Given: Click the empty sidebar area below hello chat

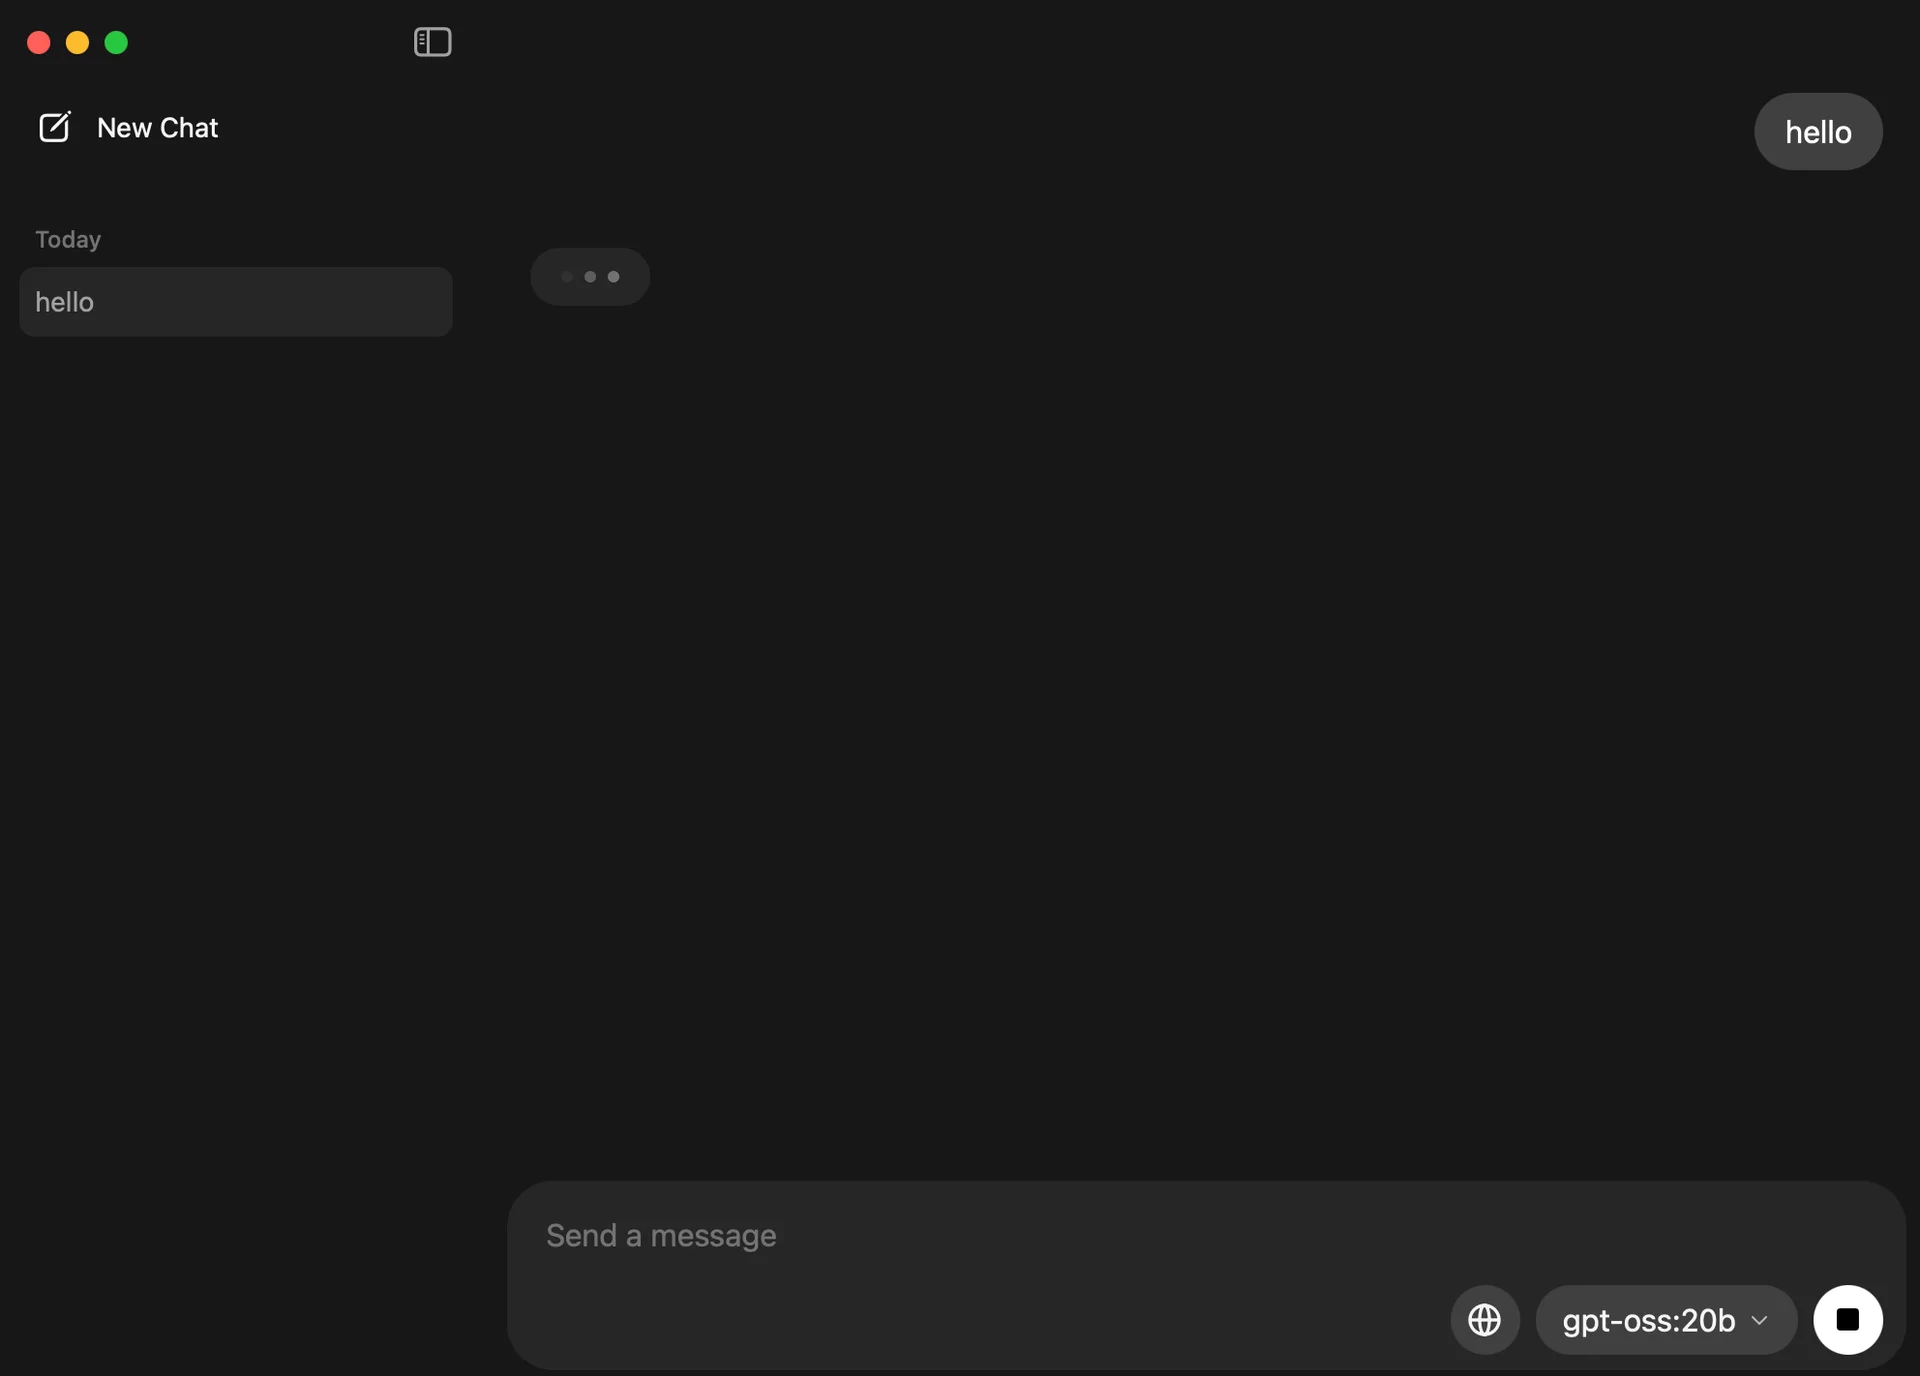Looking at the screenshot, I should click(x=236, y=750).
